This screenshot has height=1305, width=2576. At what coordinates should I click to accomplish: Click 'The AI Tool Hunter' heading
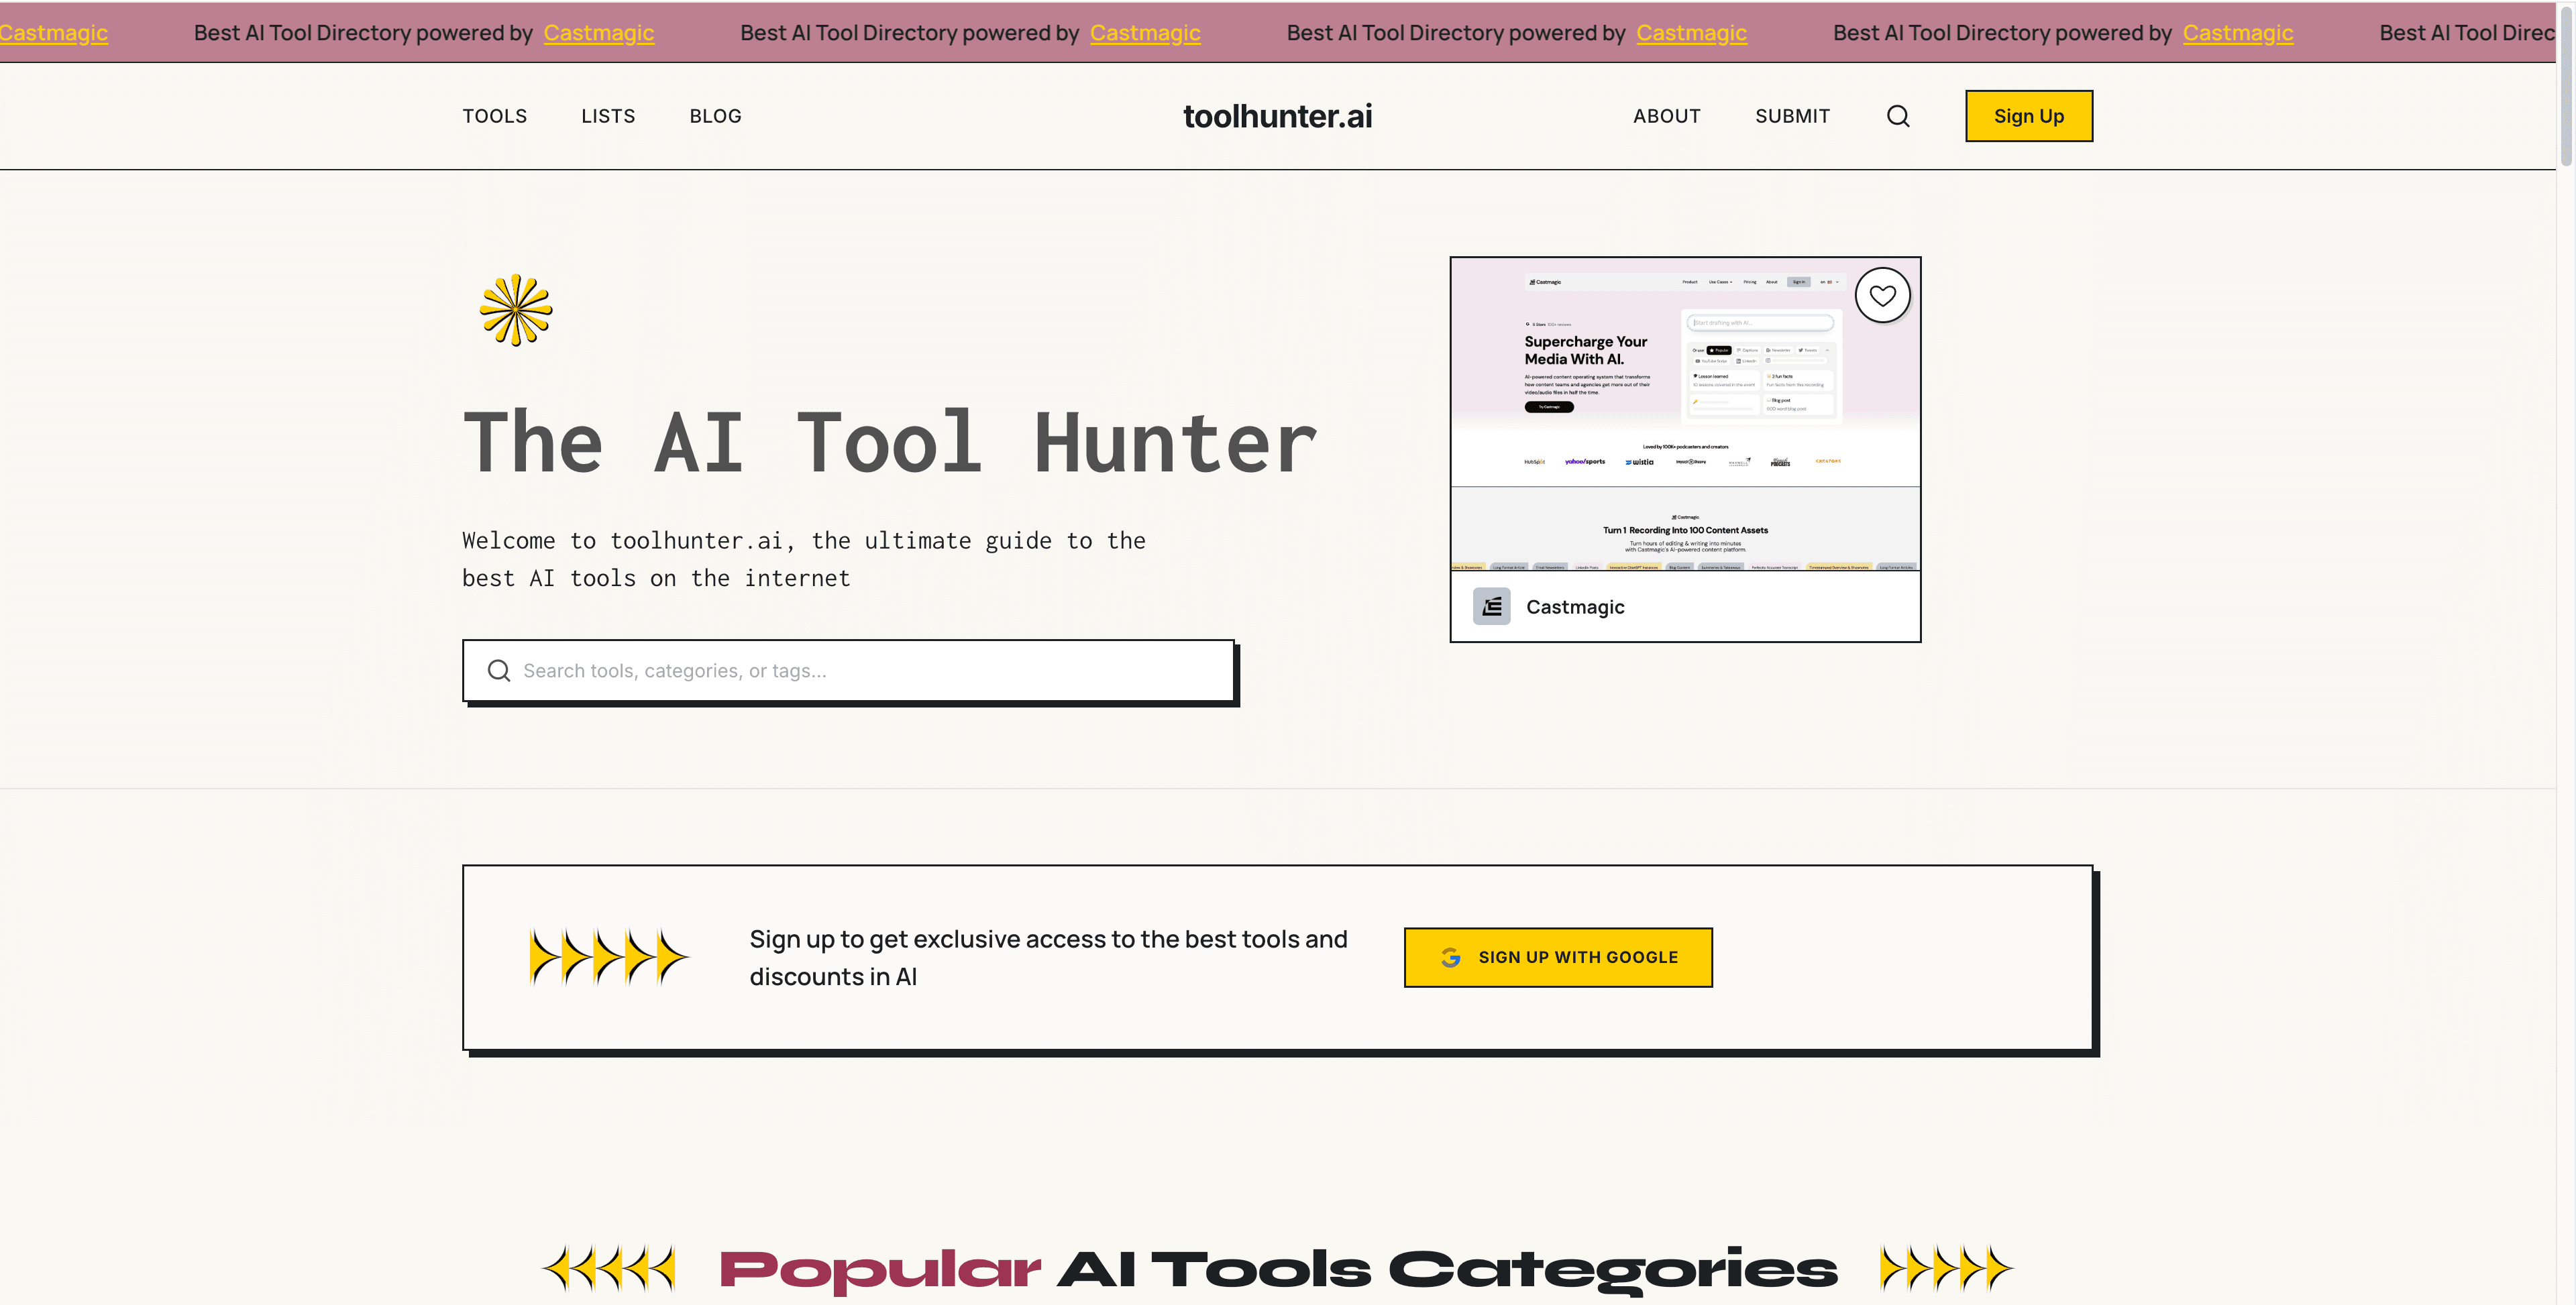(890, 442)
